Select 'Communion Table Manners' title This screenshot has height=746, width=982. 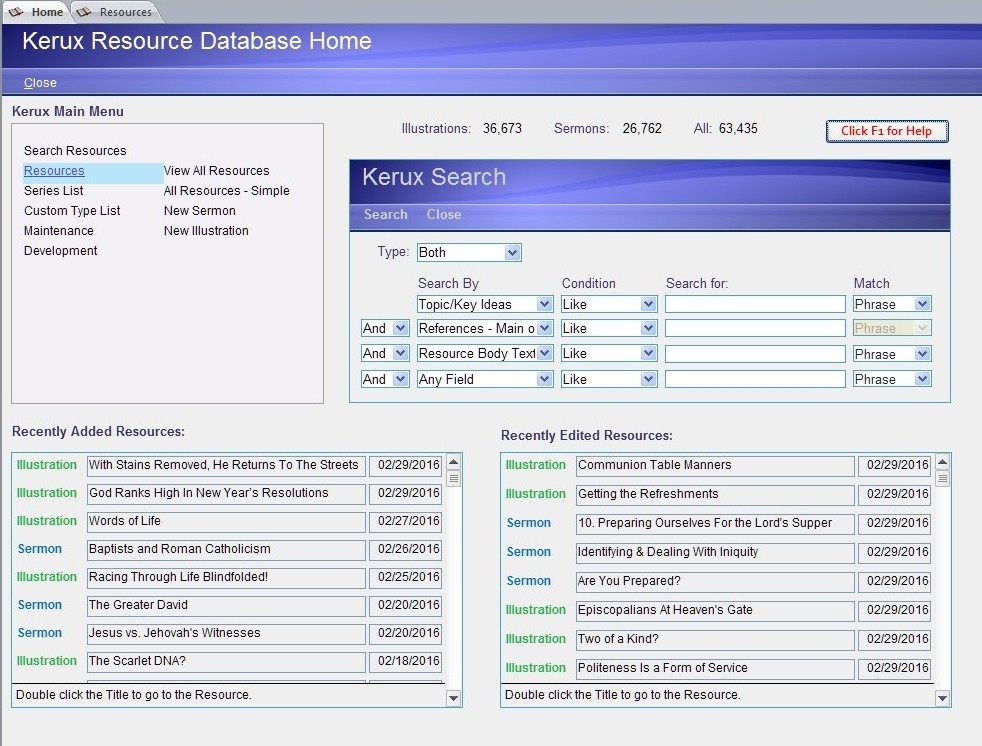click(x=715, y=465)
